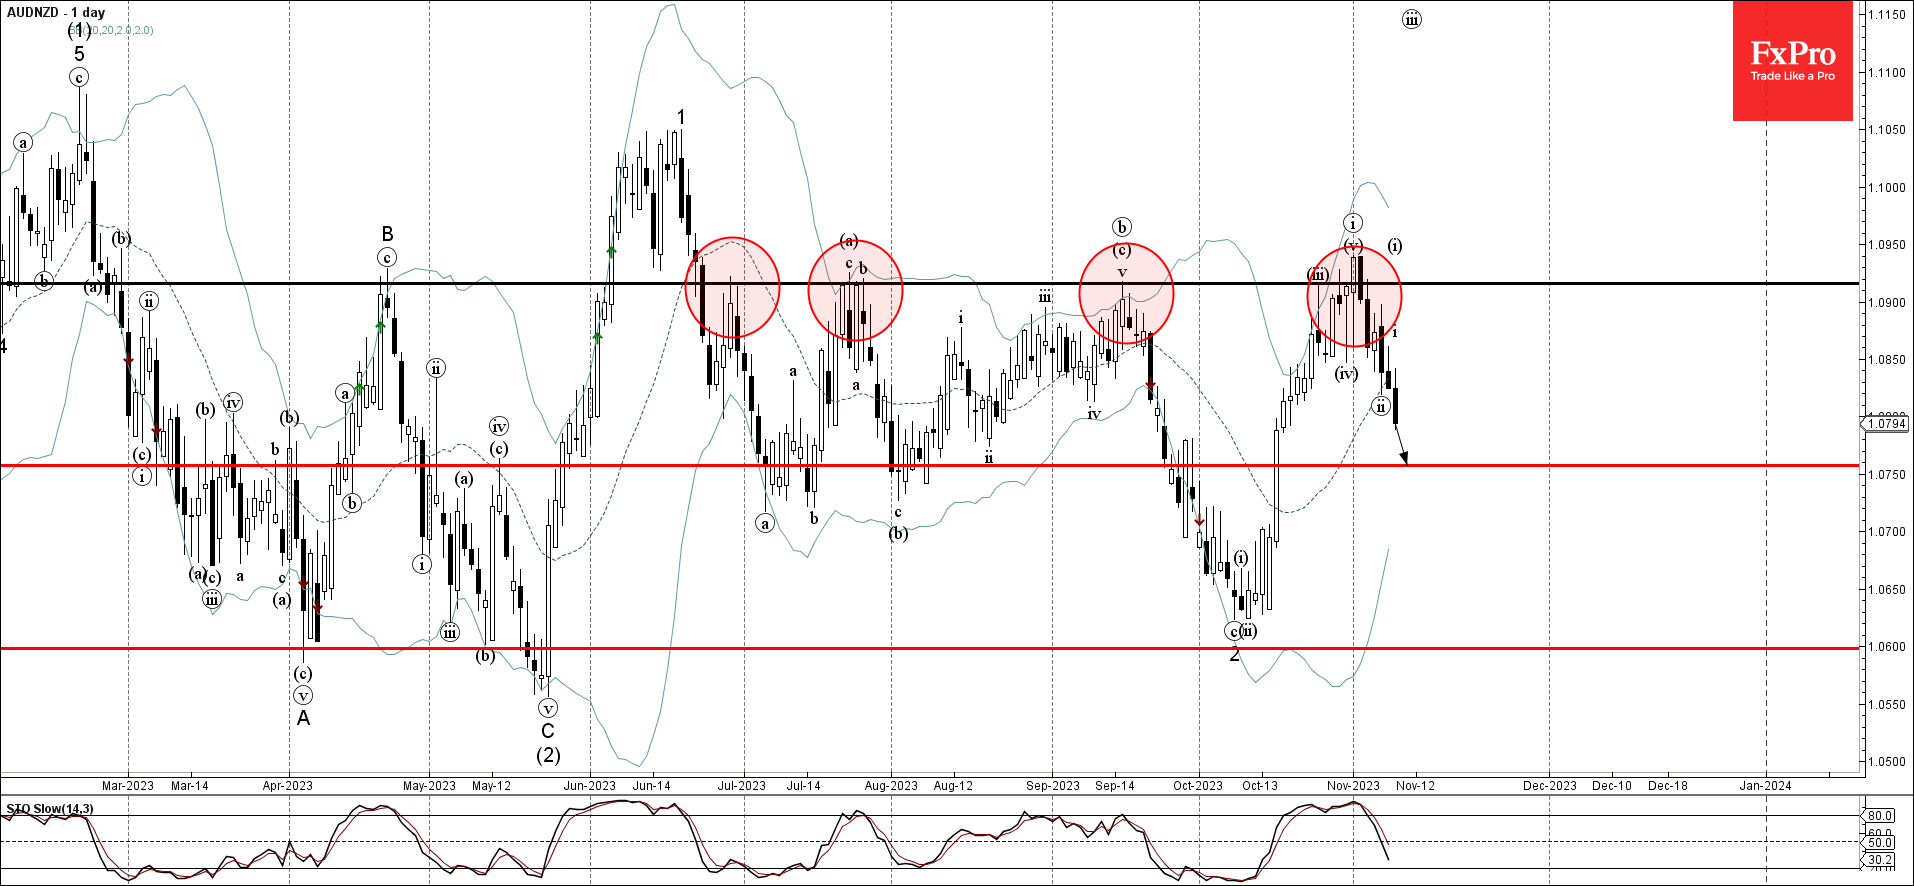Select the 1.1000 price axis label

click(x=1886, y=188)
